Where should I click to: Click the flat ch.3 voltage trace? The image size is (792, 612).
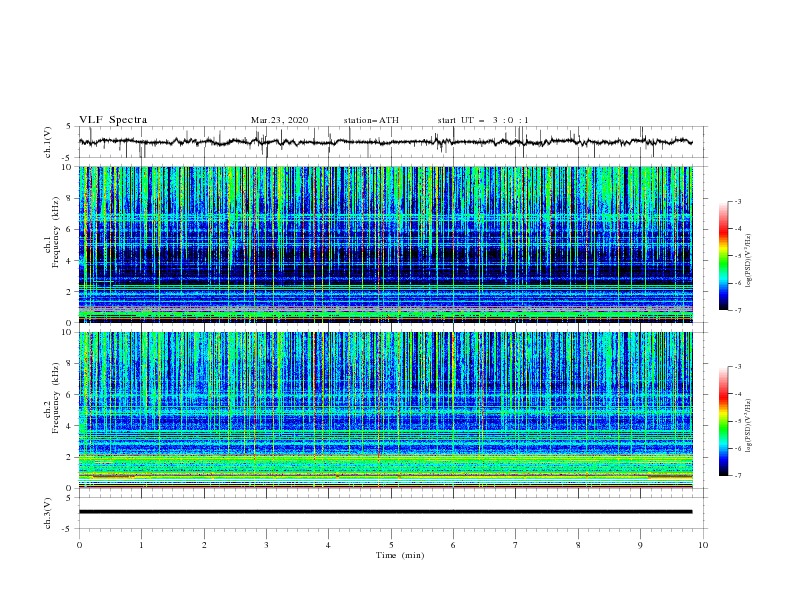pos(385,512)
